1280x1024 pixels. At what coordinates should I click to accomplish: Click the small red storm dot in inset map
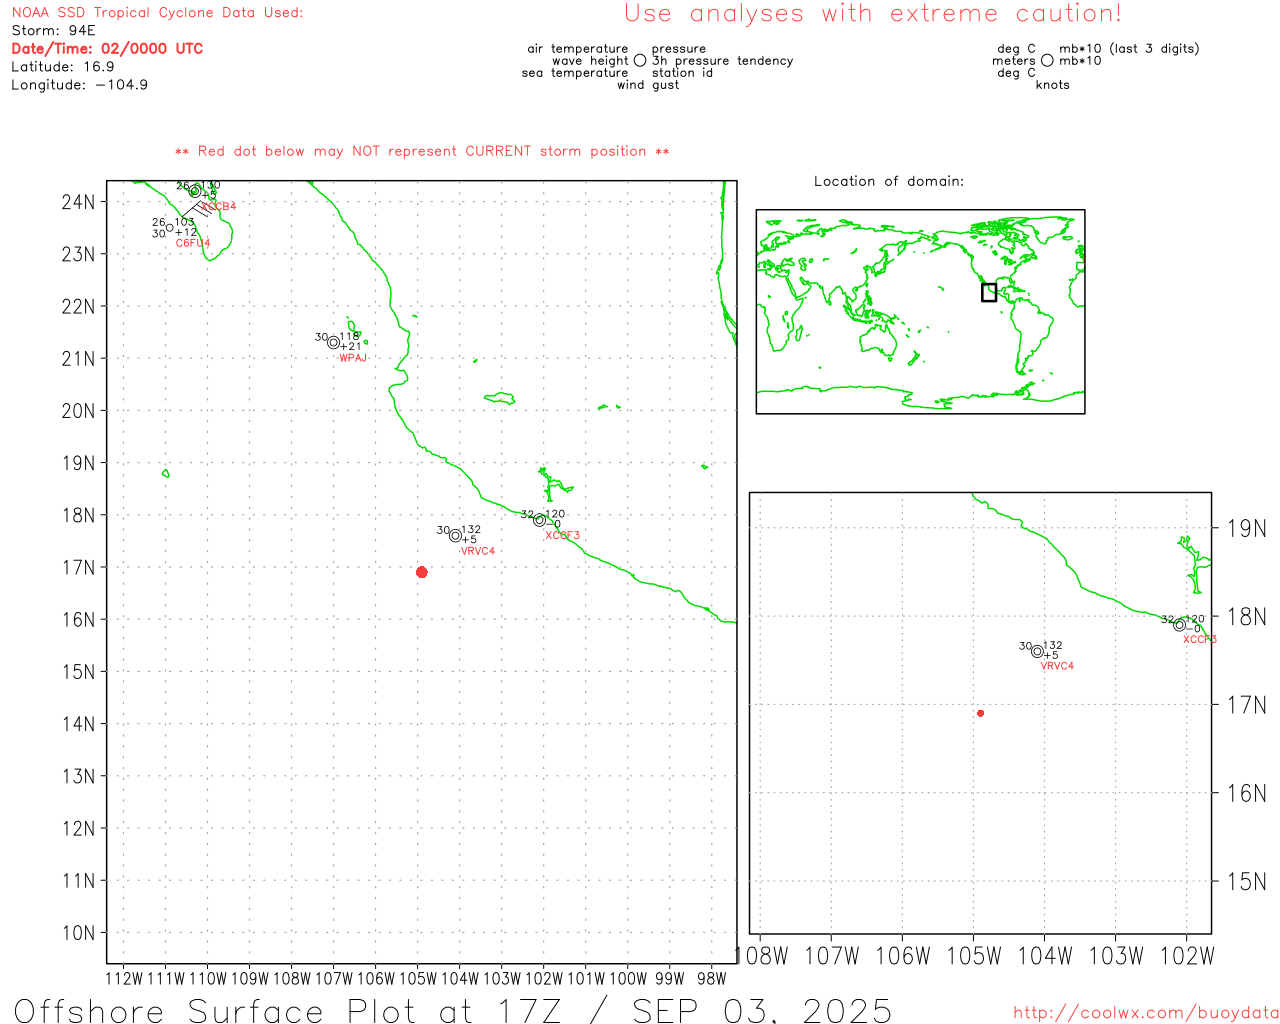(x=981, y=713)
